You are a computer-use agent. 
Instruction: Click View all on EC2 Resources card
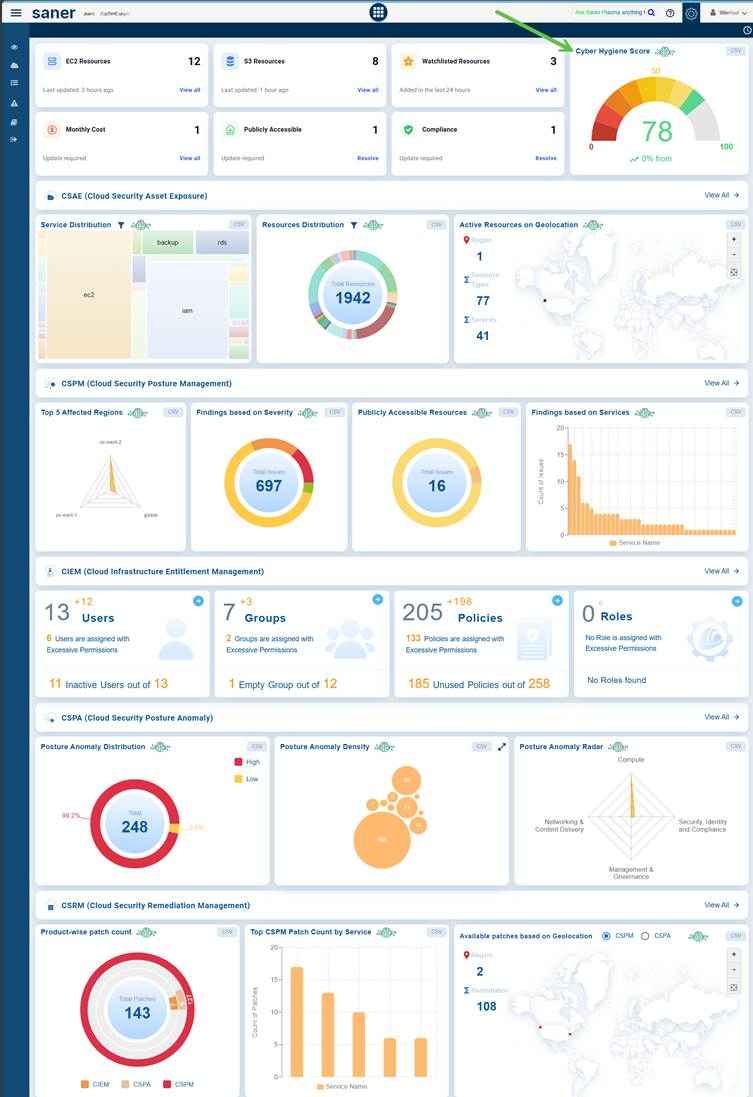pos(190,90)
